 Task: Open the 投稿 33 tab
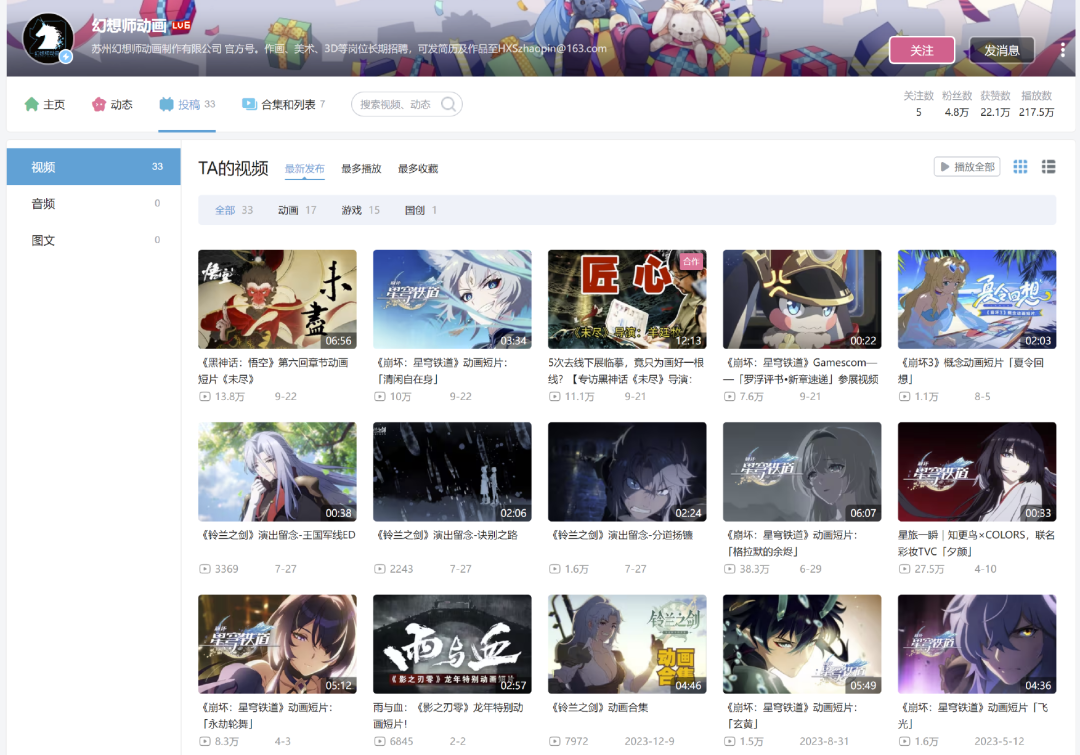pyautogui.click(x=187, y=104)
